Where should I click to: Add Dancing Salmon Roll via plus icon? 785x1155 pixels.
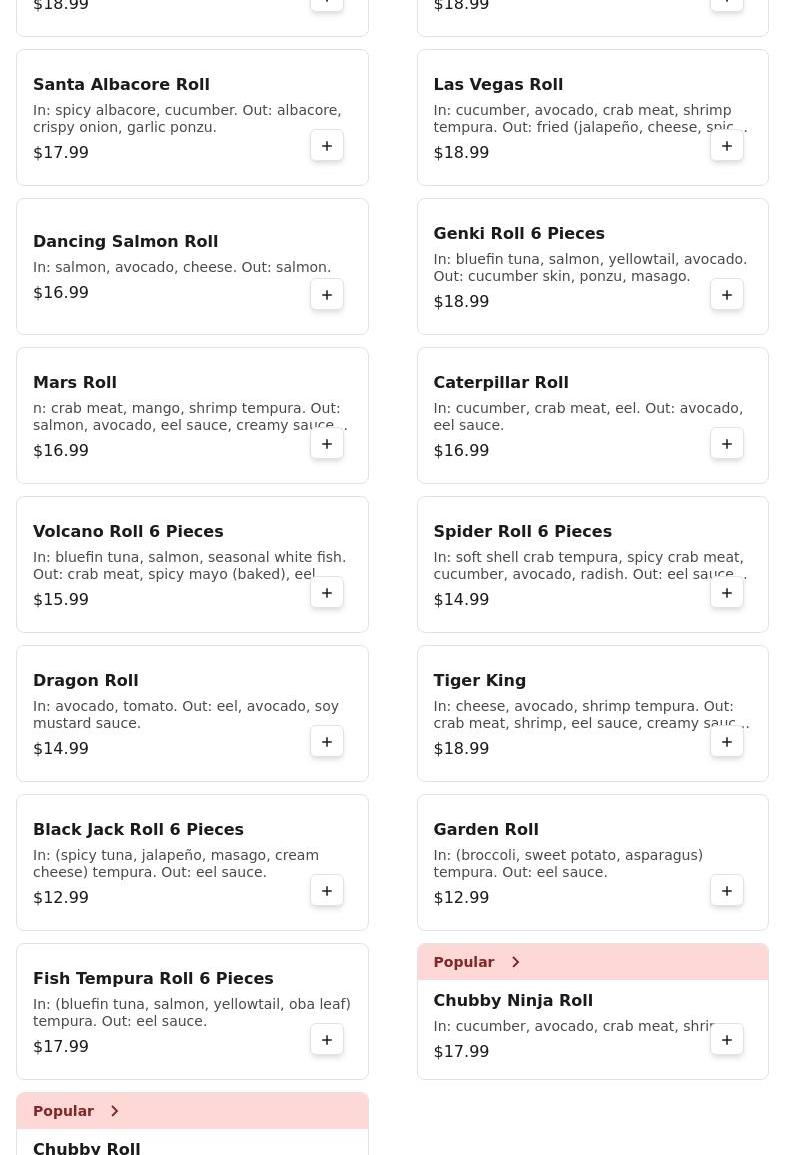[327, 295]
